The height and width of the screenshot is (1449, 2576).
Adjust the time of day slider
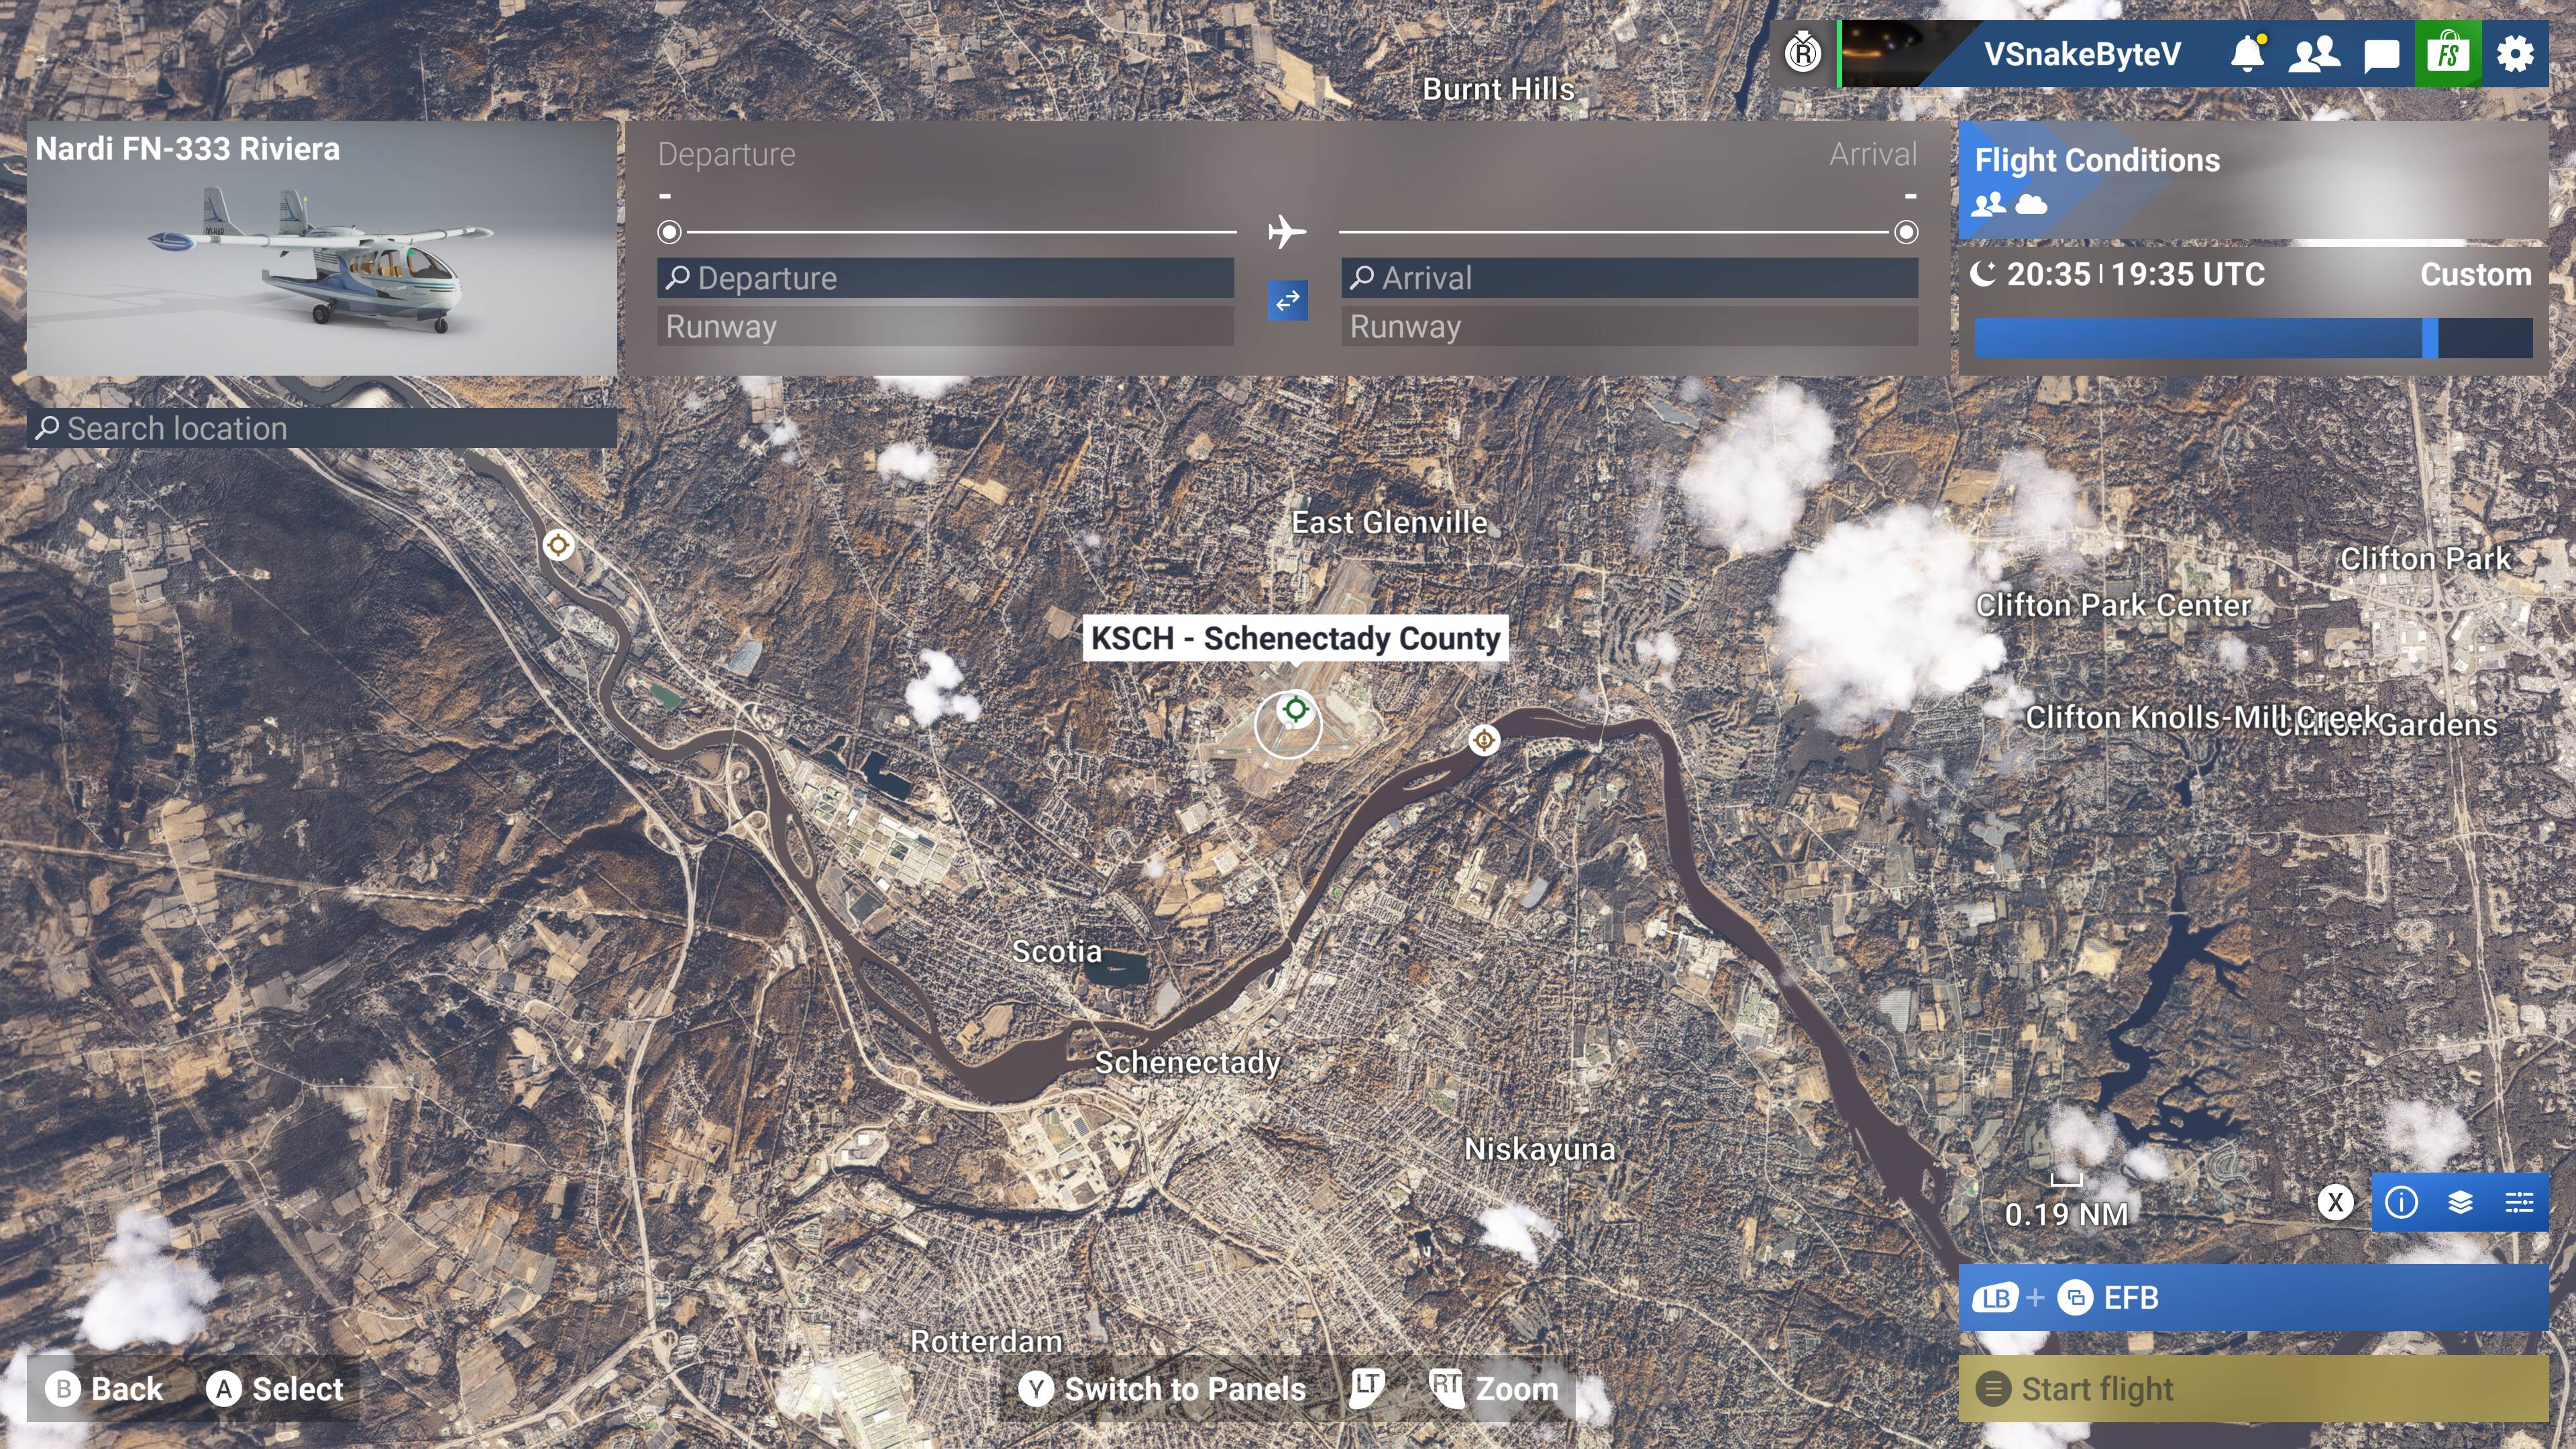pos(2429,338)
